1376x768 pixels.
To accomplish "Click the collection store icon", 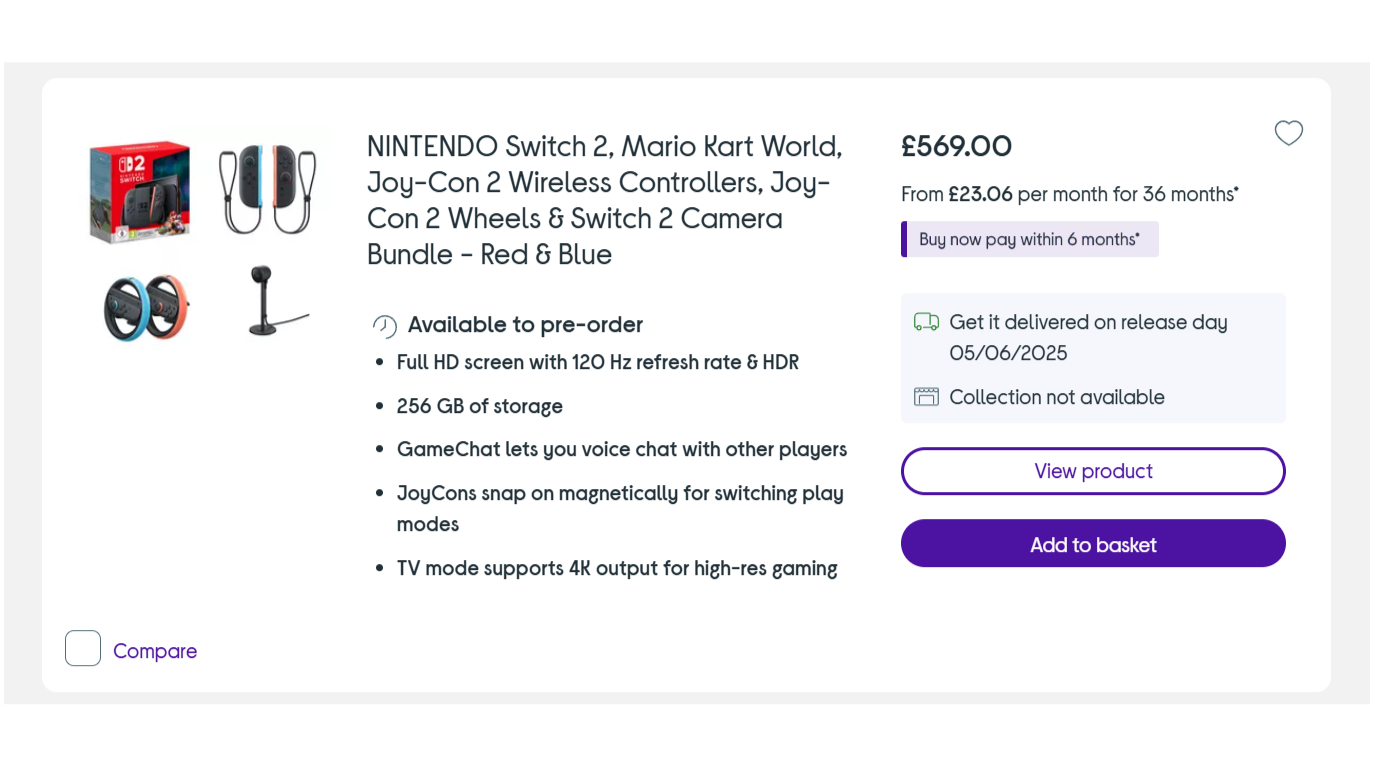I will (926, 397).
